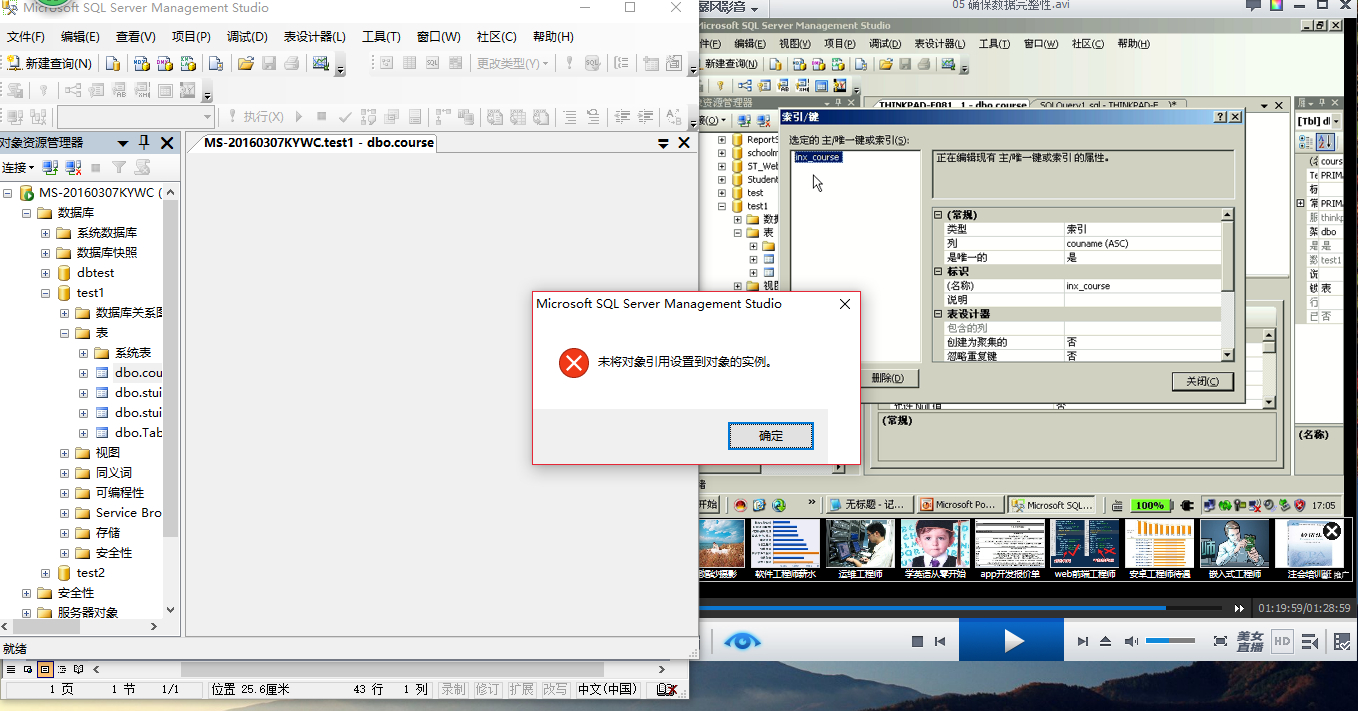The height and width of the screenshot is (711, 1358).
Task: Toggle Object Explorer auto-hide pin
Action: click(x=144, y=143)
